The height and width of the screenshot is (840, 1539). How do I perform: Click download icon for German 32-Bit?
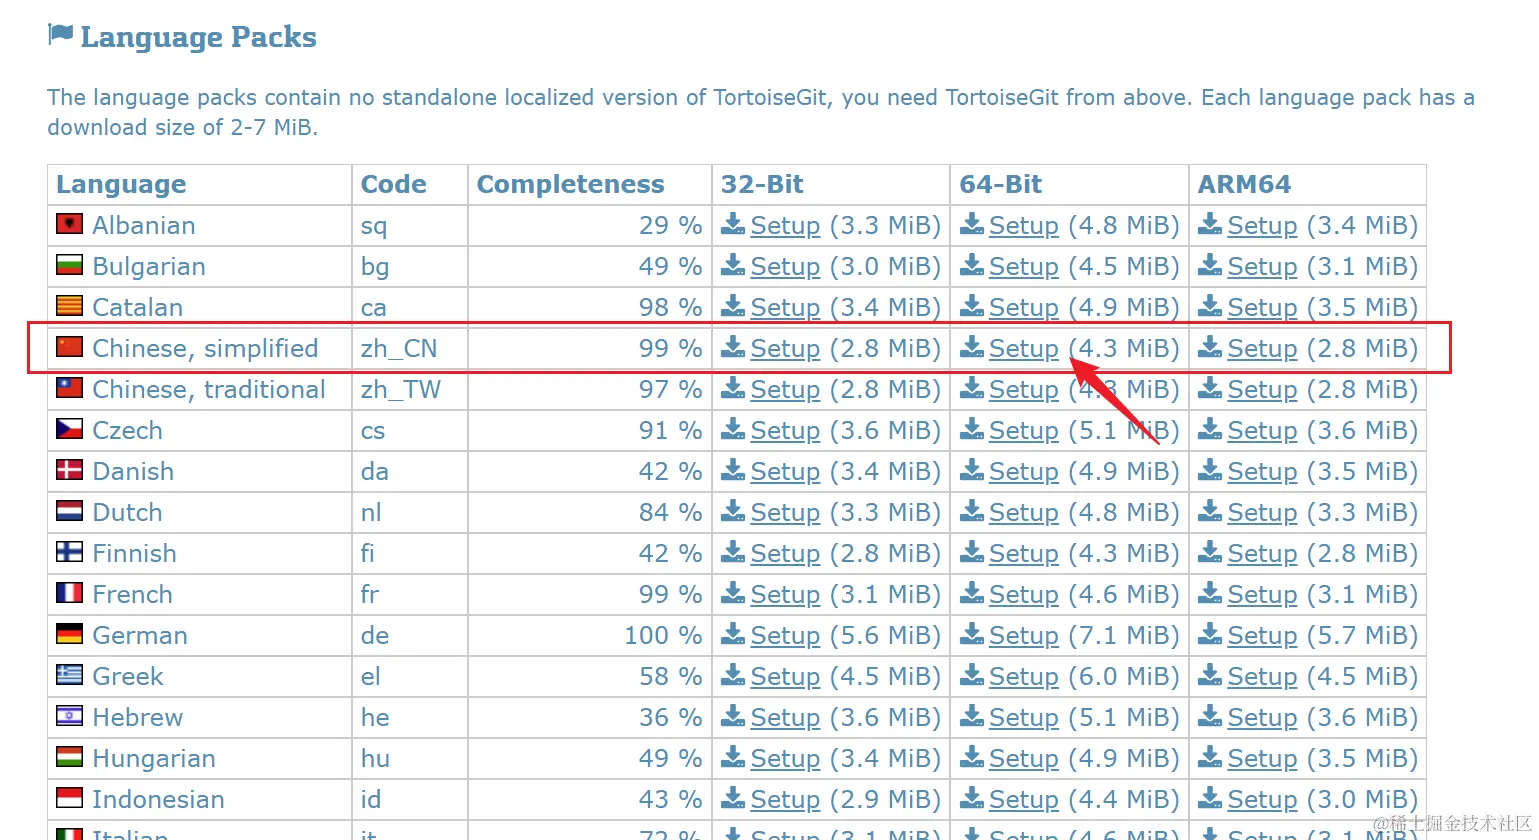[x=733, y=634]
